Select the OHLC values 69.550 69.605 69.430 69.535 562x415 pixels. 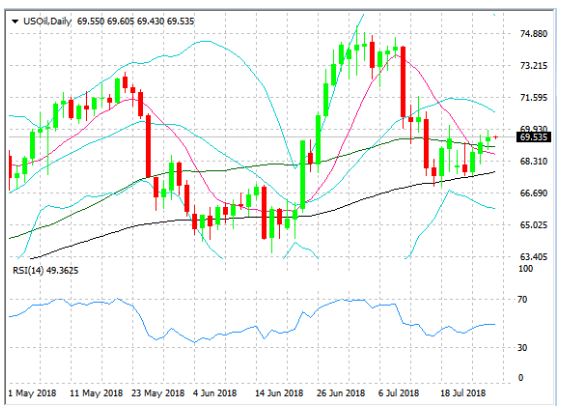click(x=135, y=21)
